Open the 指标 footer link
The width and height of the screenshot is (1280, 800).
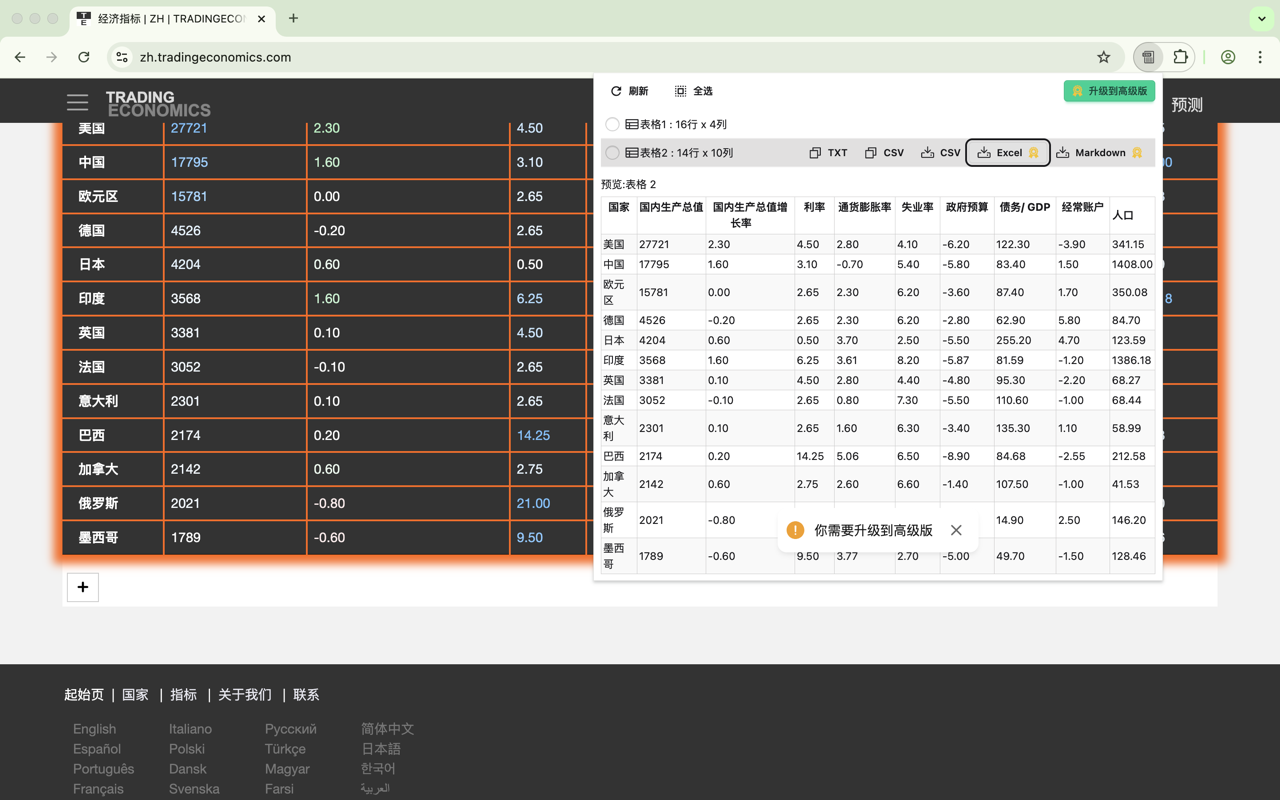click(183, 694)
